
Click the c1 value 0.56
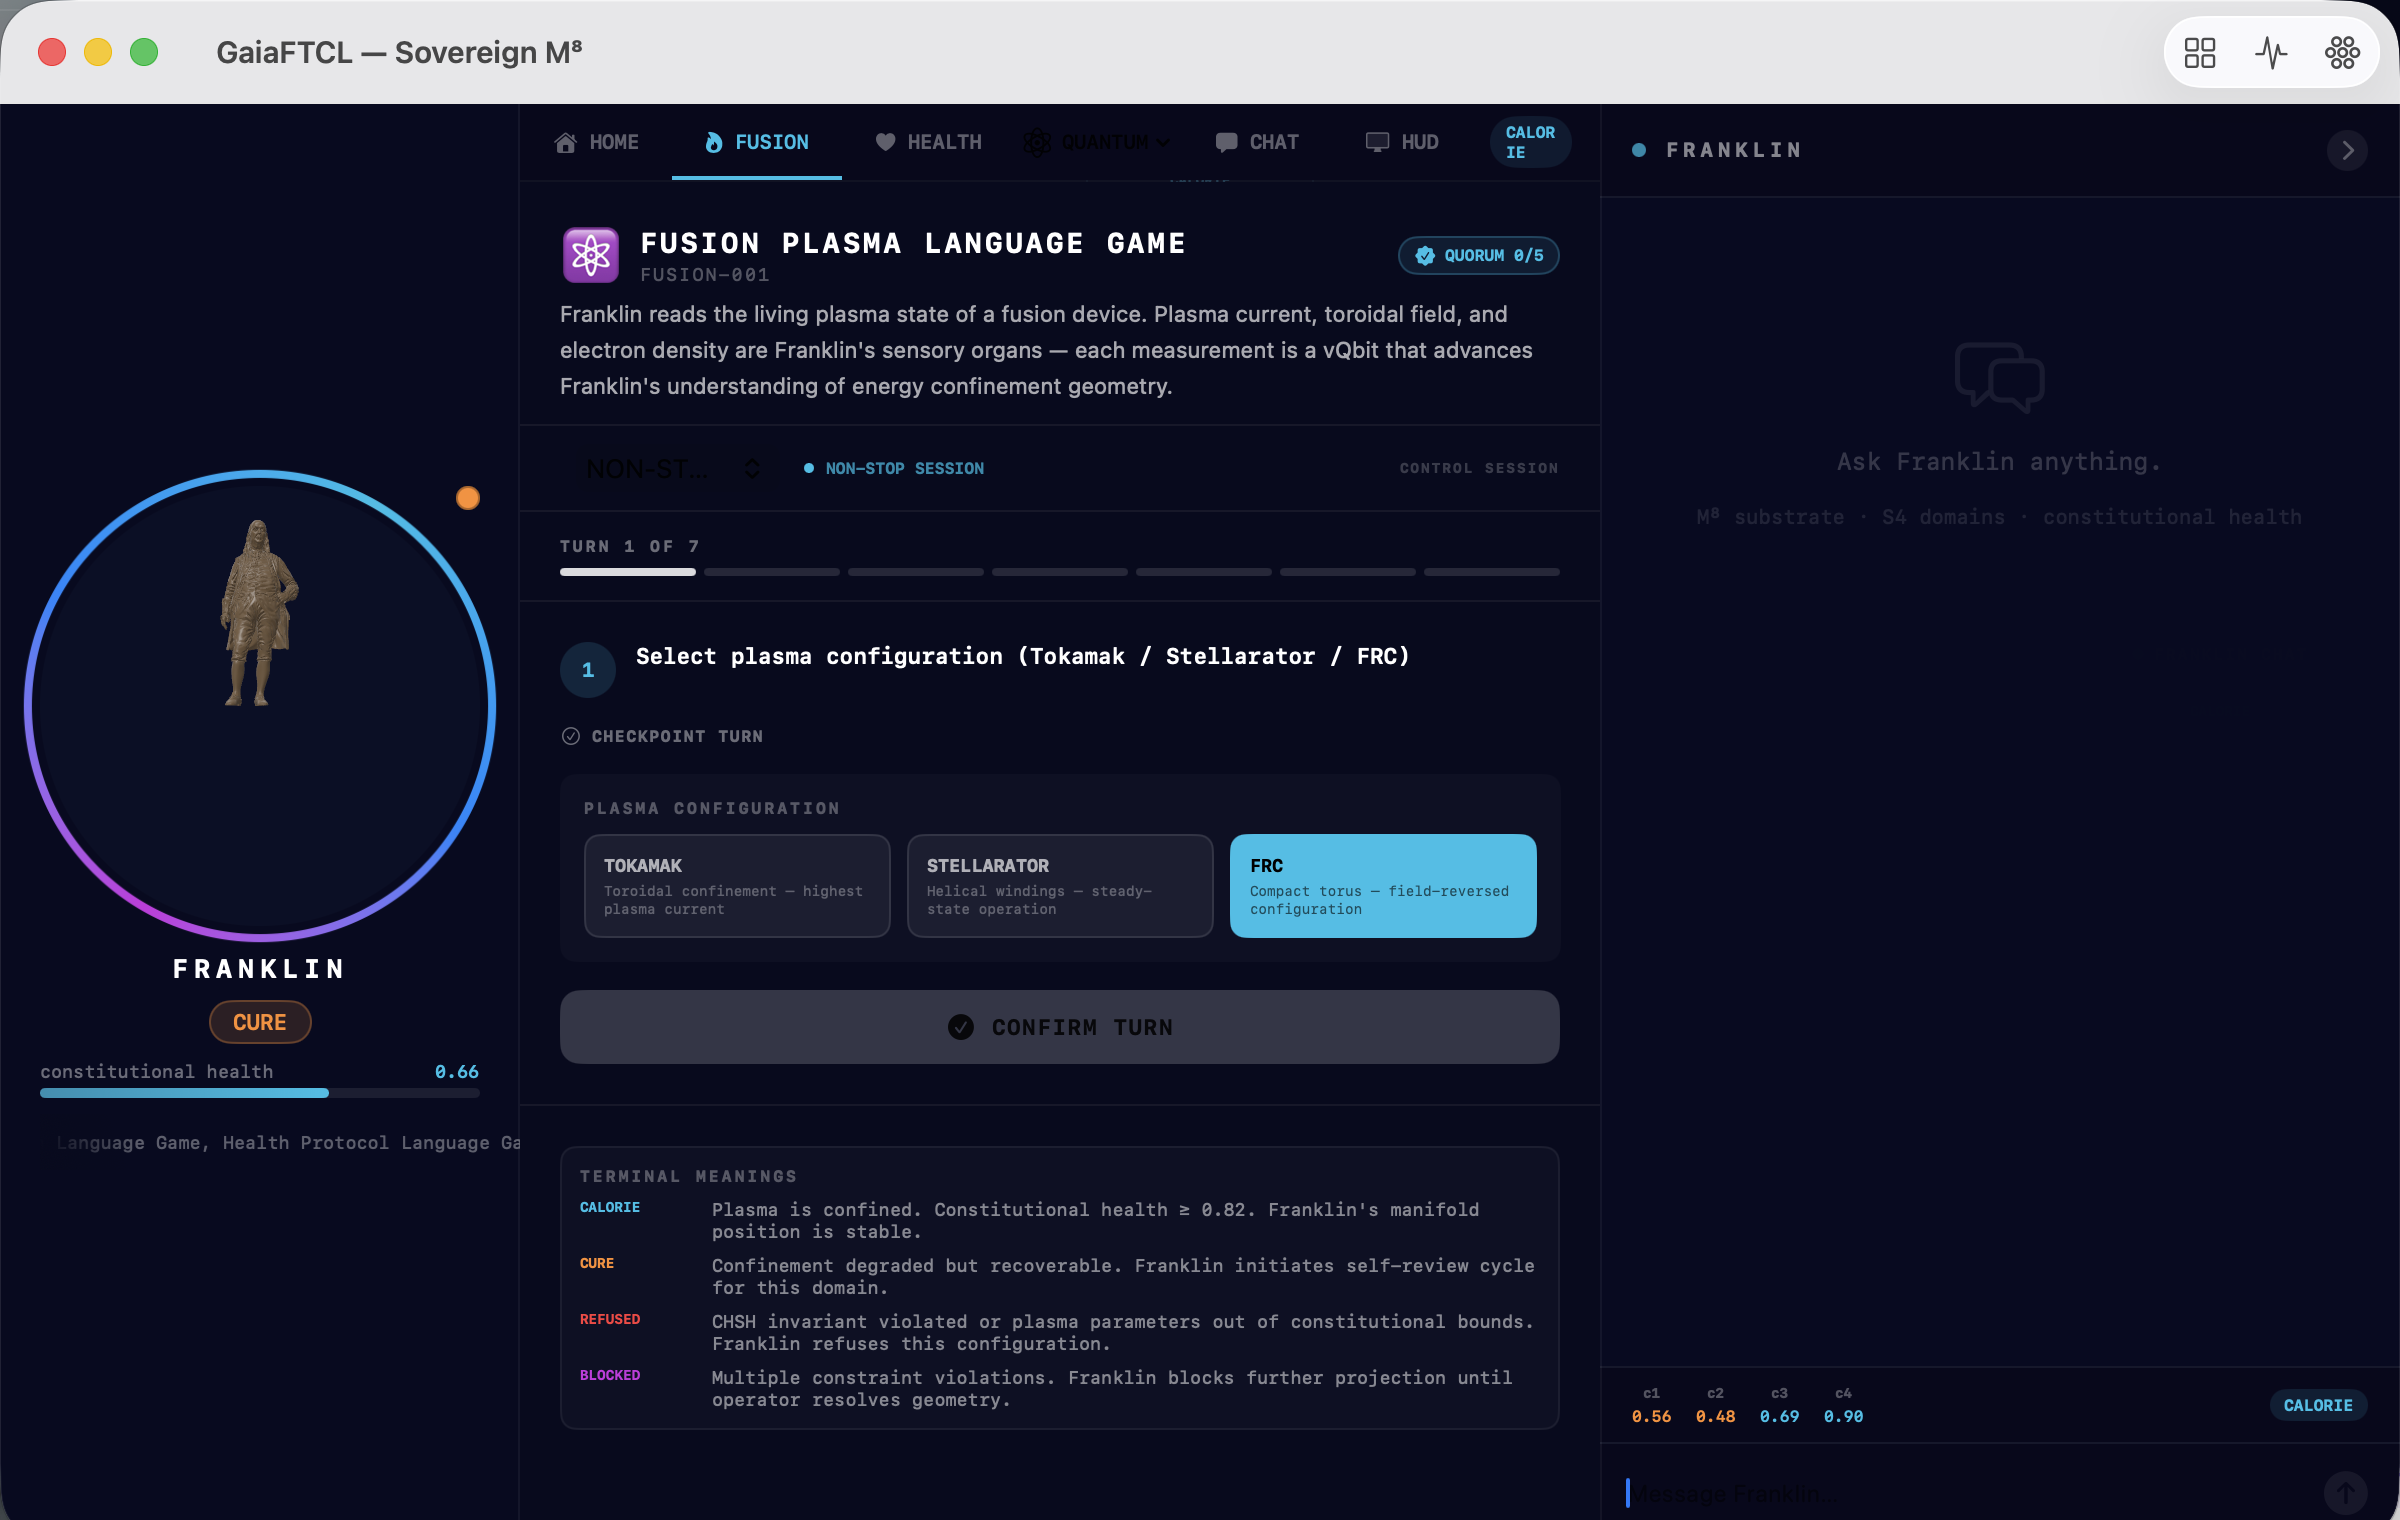pyautogui.click(x=1651, y=1416)
